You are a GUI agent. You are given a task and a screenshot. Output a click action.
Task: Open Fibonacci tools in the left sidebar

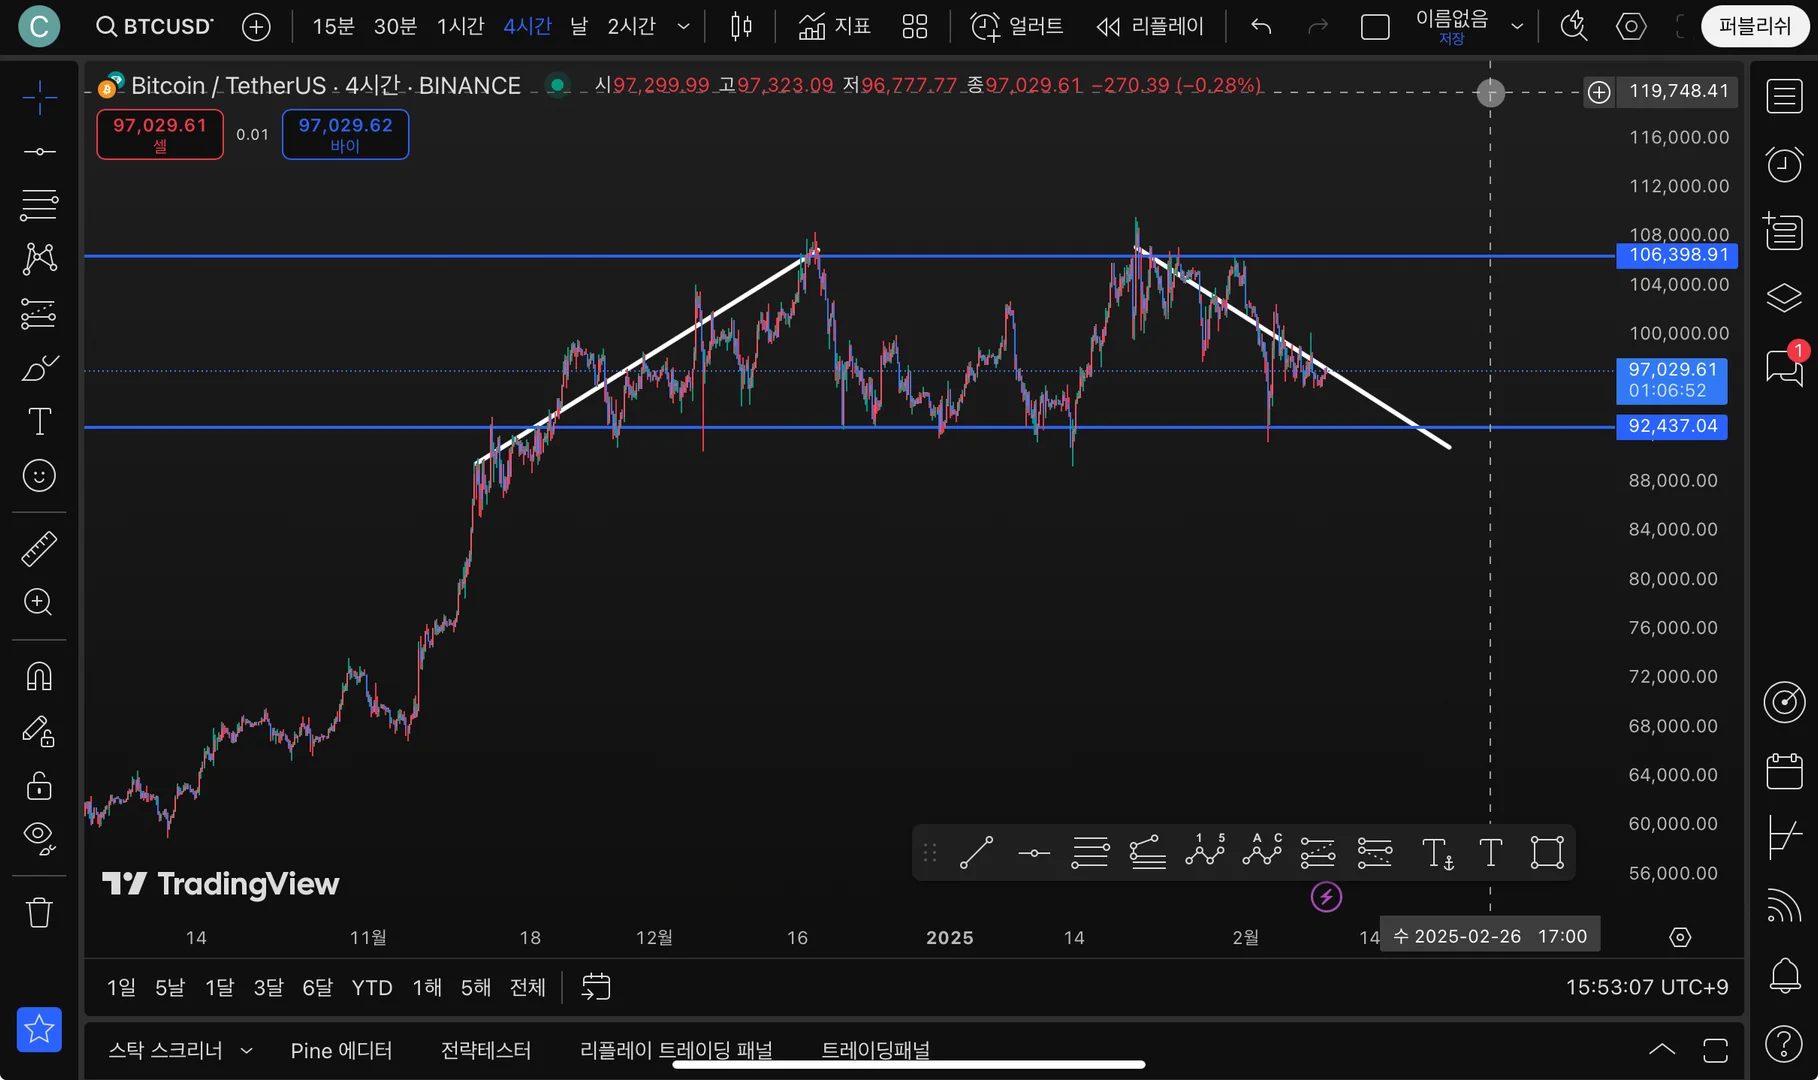point(39,205)
